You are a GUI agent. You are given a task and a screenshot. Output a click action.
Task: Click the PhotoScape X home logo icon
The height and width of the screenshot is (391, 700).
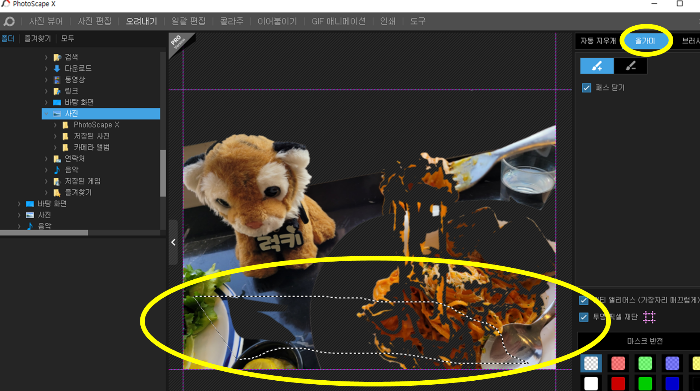9,21
